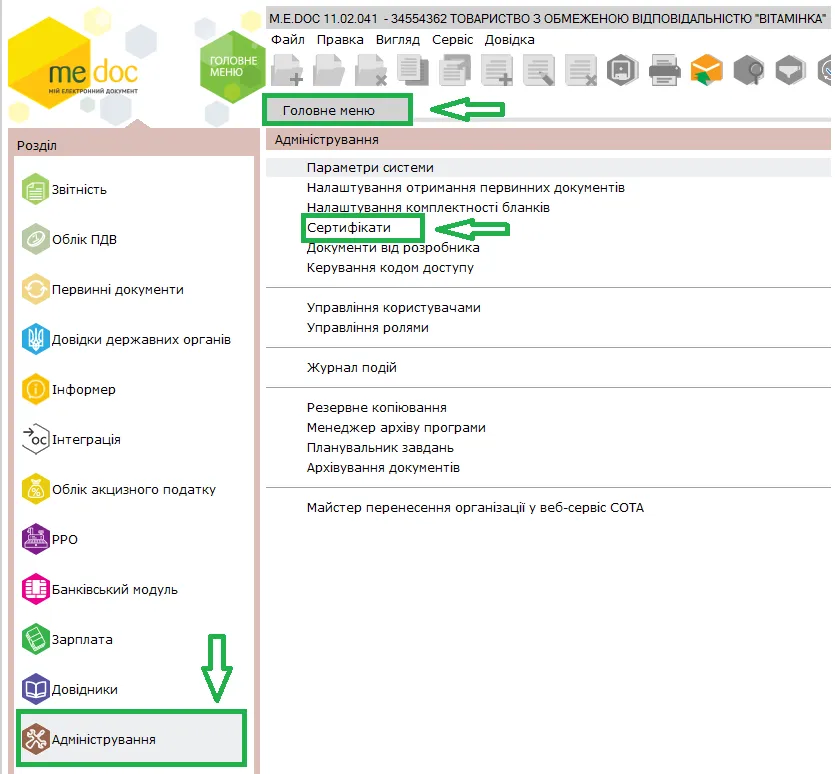Click the add row toolbar icon
This screenshot has height=774, width=835.
pos(497,70)
